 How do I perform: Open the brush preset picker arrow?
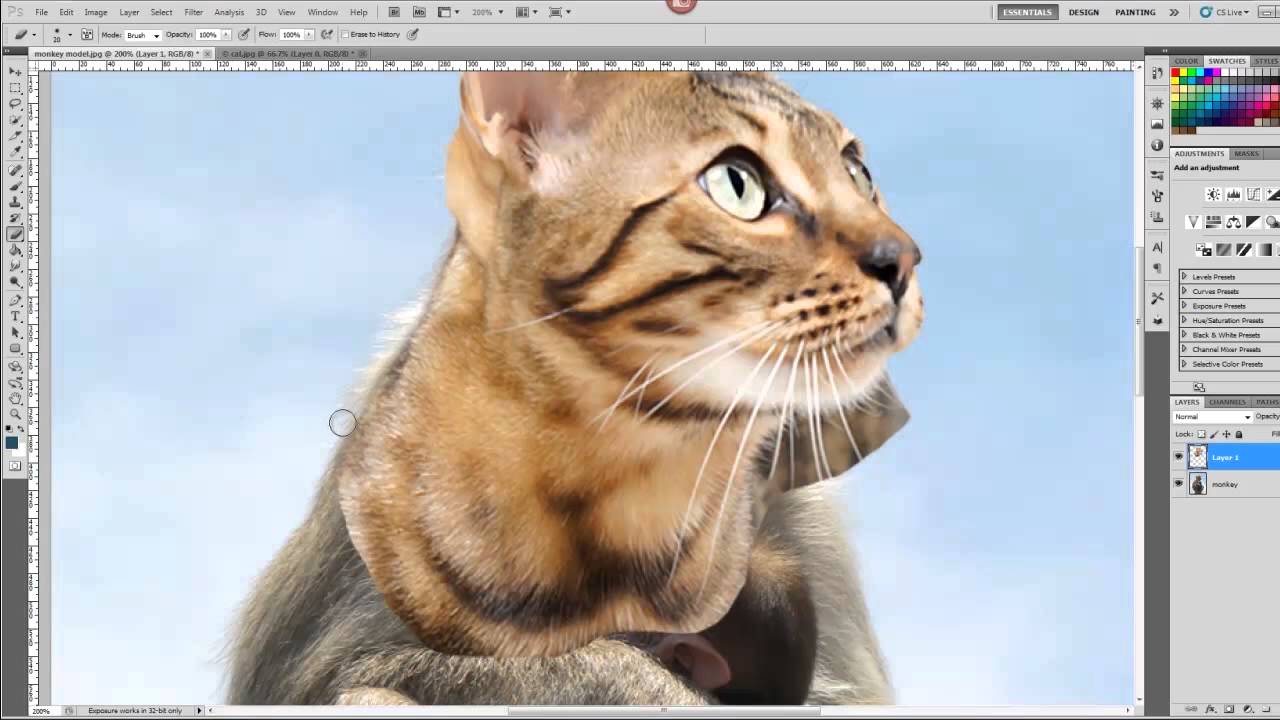[x=69, y=35]
